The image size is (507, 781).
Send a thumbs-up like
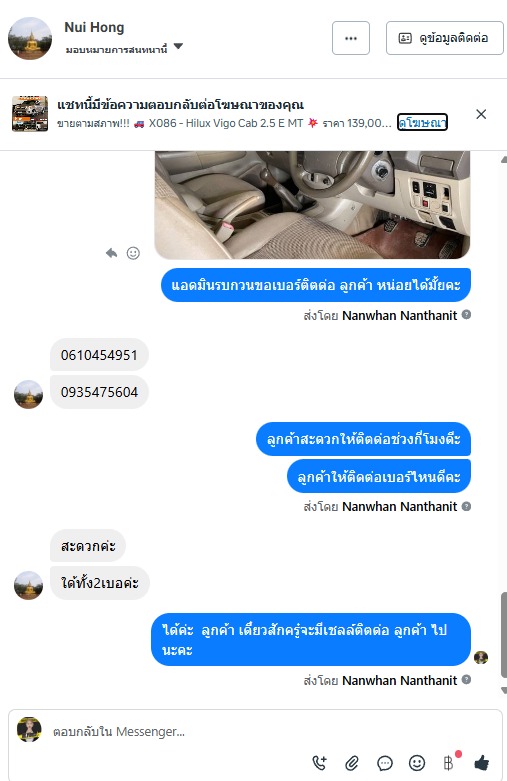481,762
